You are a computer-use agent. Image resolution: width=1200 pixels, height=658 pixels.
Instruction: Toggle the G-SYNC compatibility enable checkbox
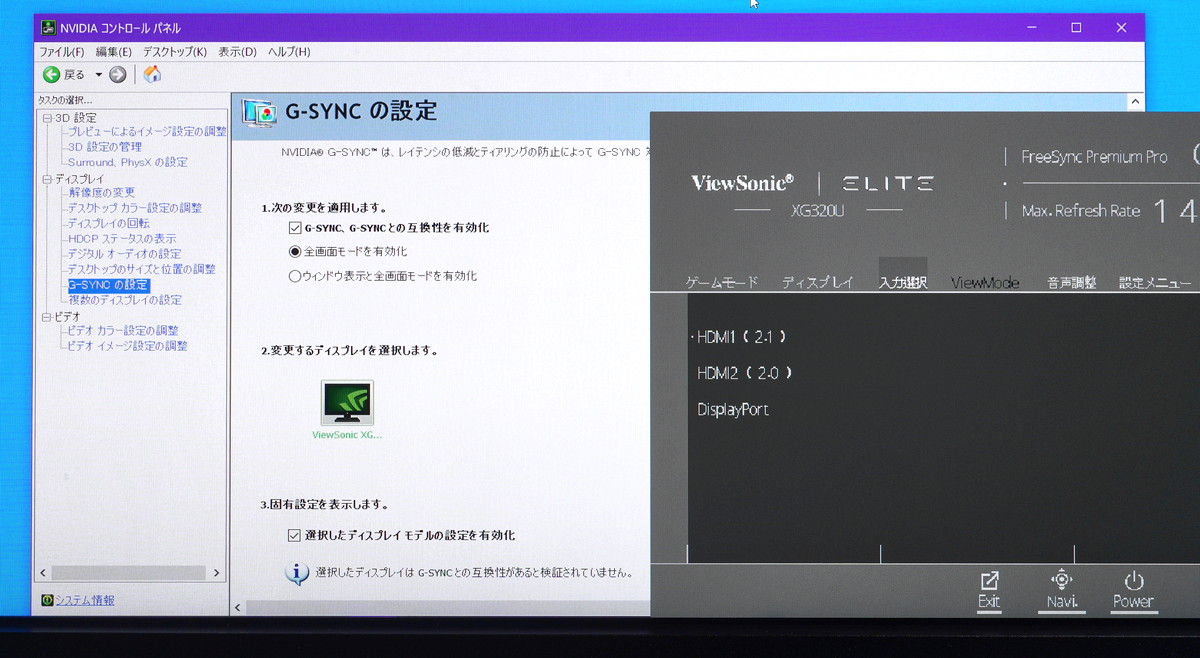(x=295, y=228)
